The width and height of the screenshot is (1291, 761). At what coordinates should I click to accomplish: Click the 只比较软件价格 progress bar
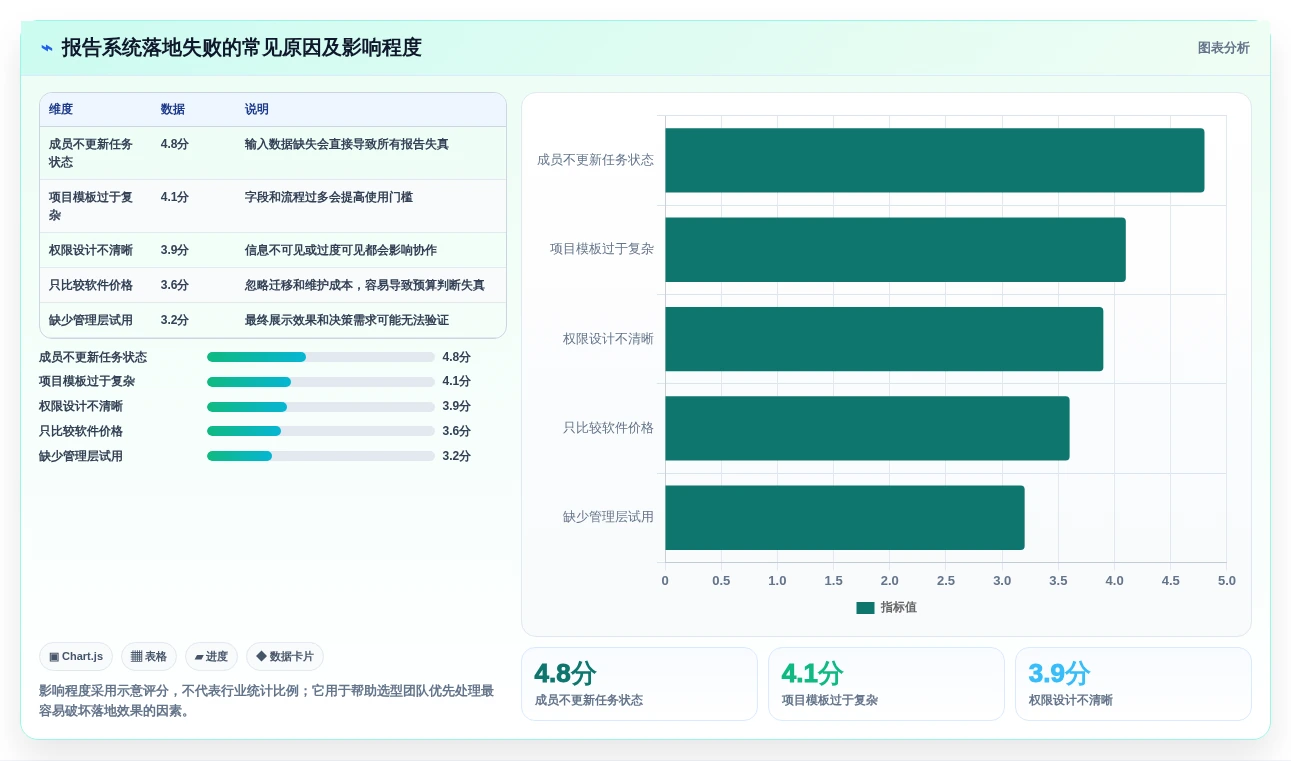point(321,432)
